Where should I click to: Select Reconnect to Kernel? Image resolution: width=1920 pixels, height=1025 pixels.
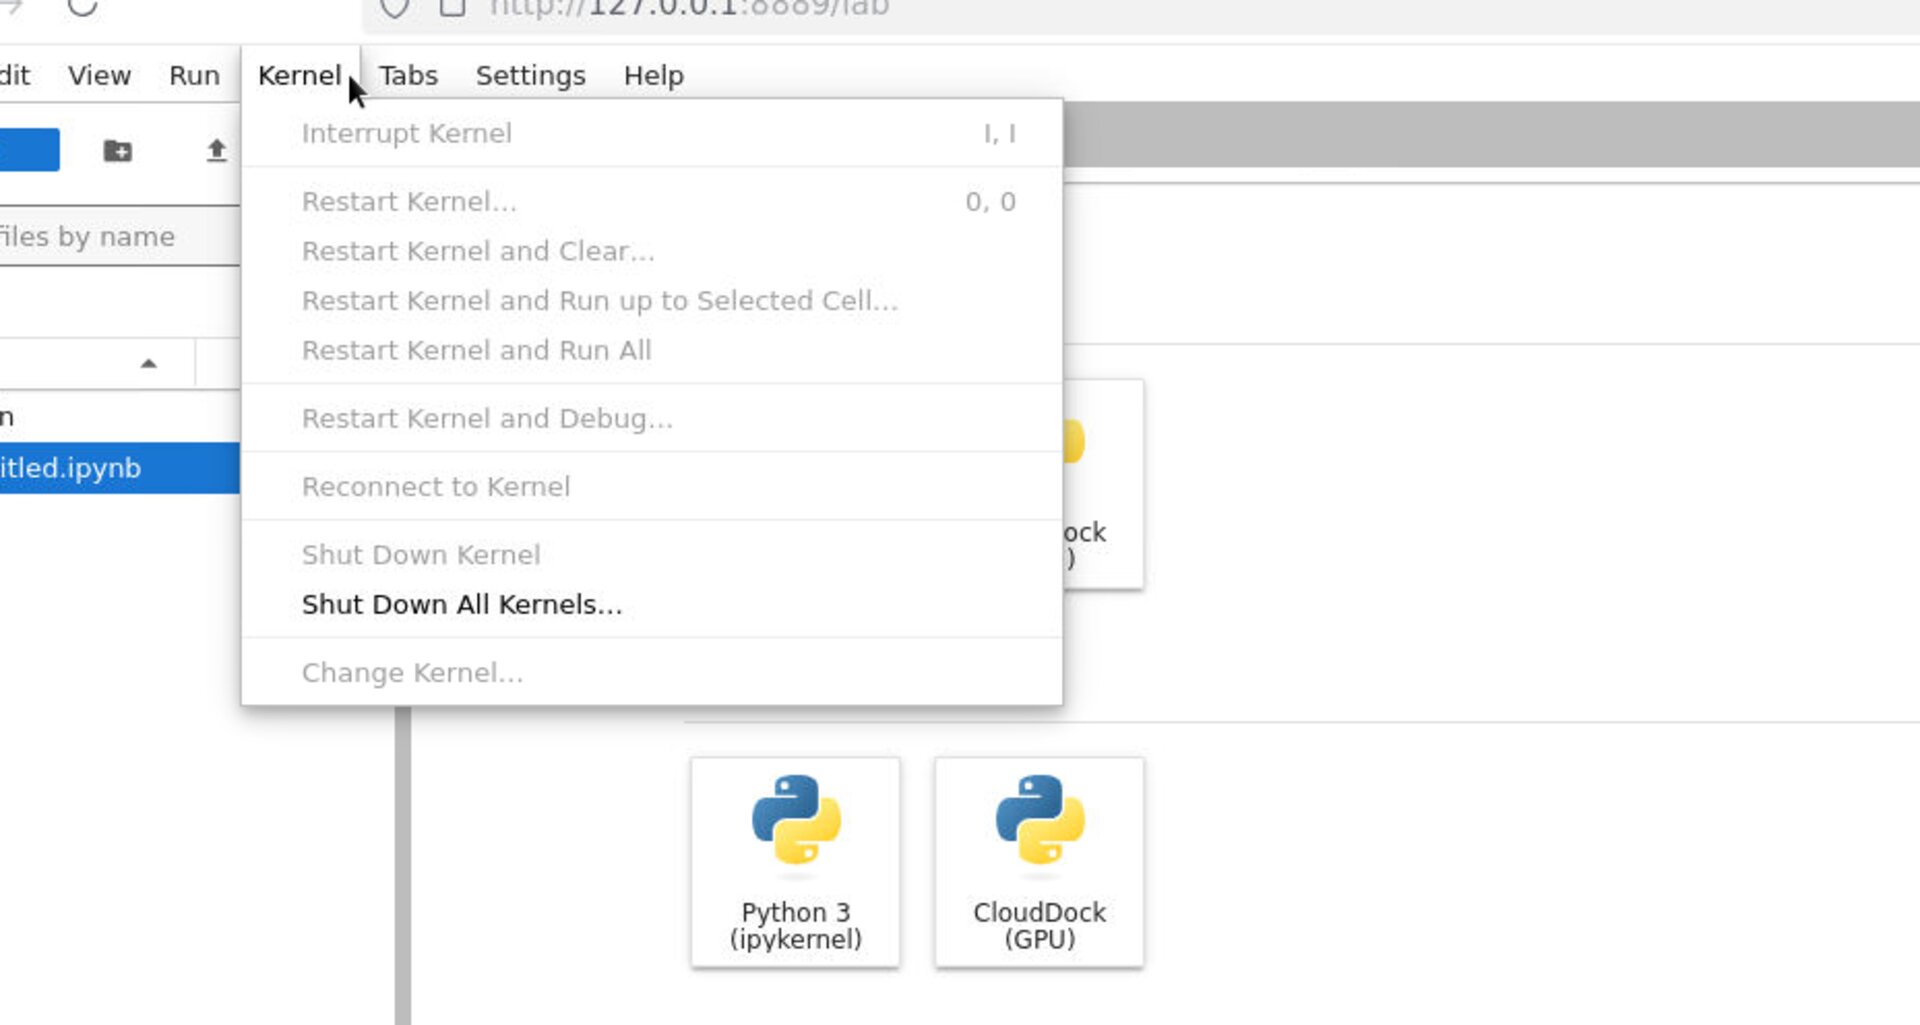[436, 486]
